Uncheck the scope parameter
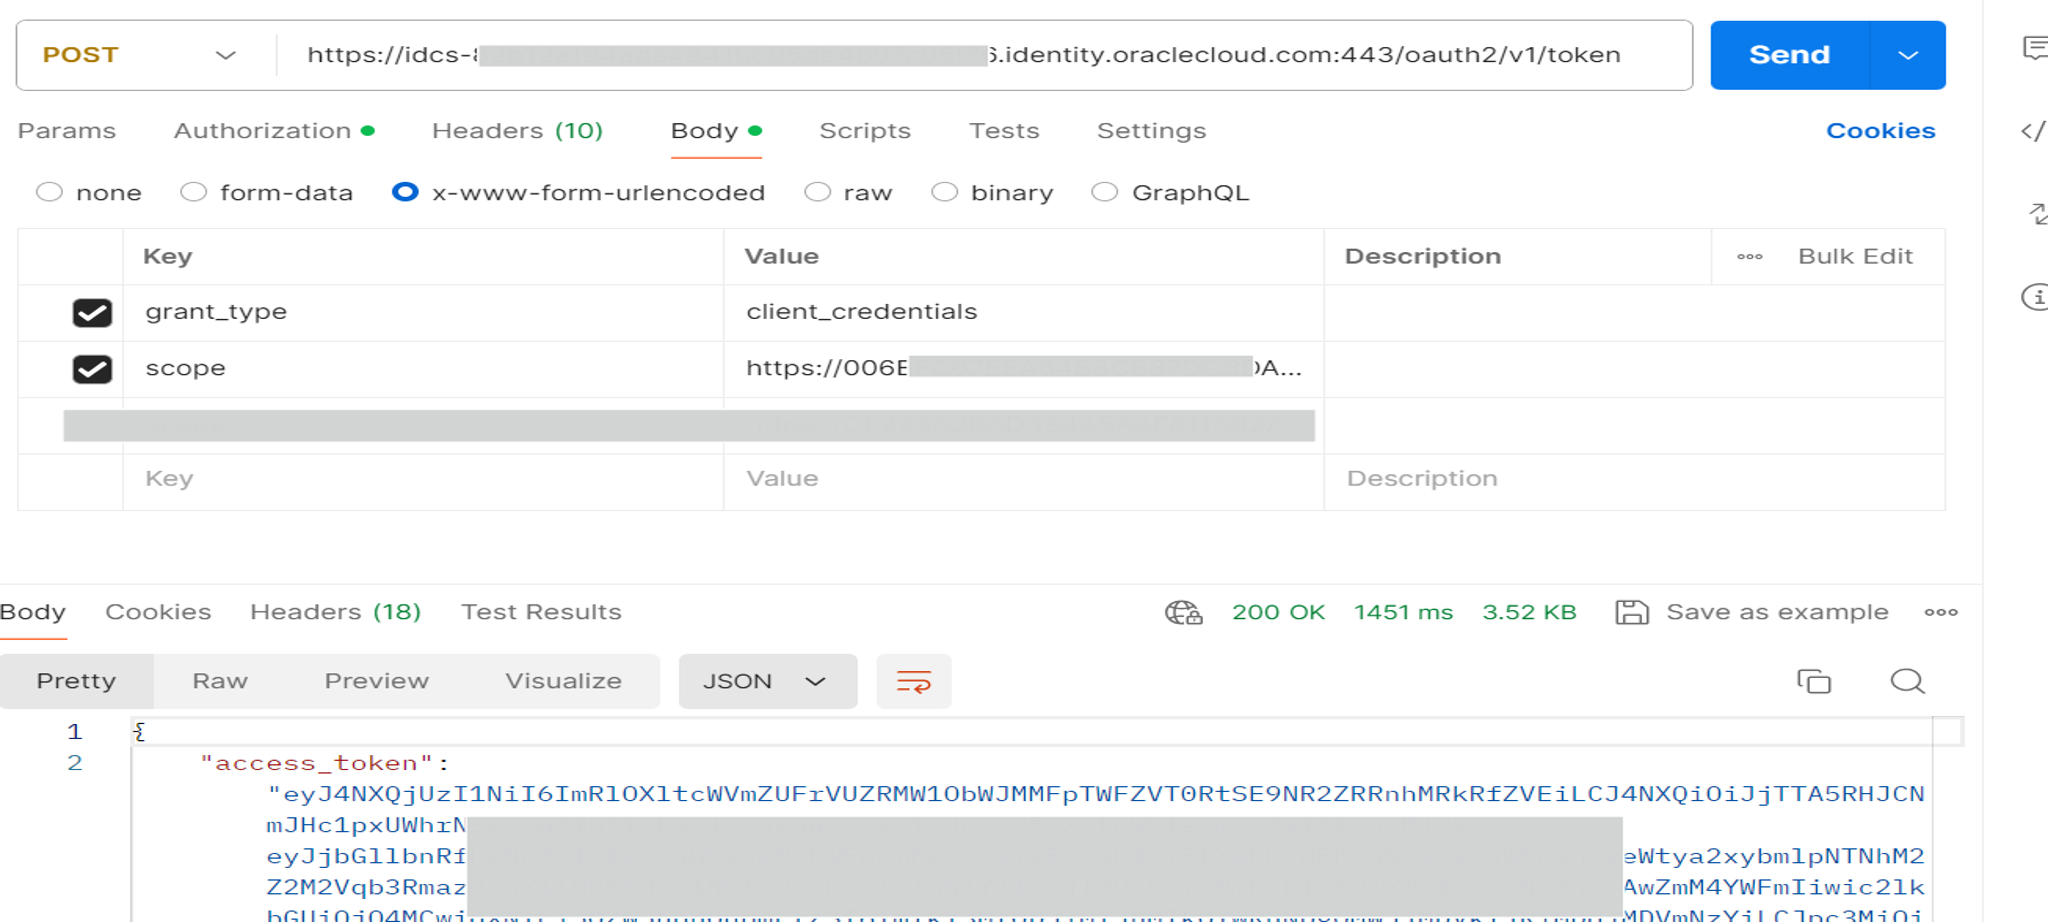Viewport: 2048px width, 922px height. click(92, 368)
